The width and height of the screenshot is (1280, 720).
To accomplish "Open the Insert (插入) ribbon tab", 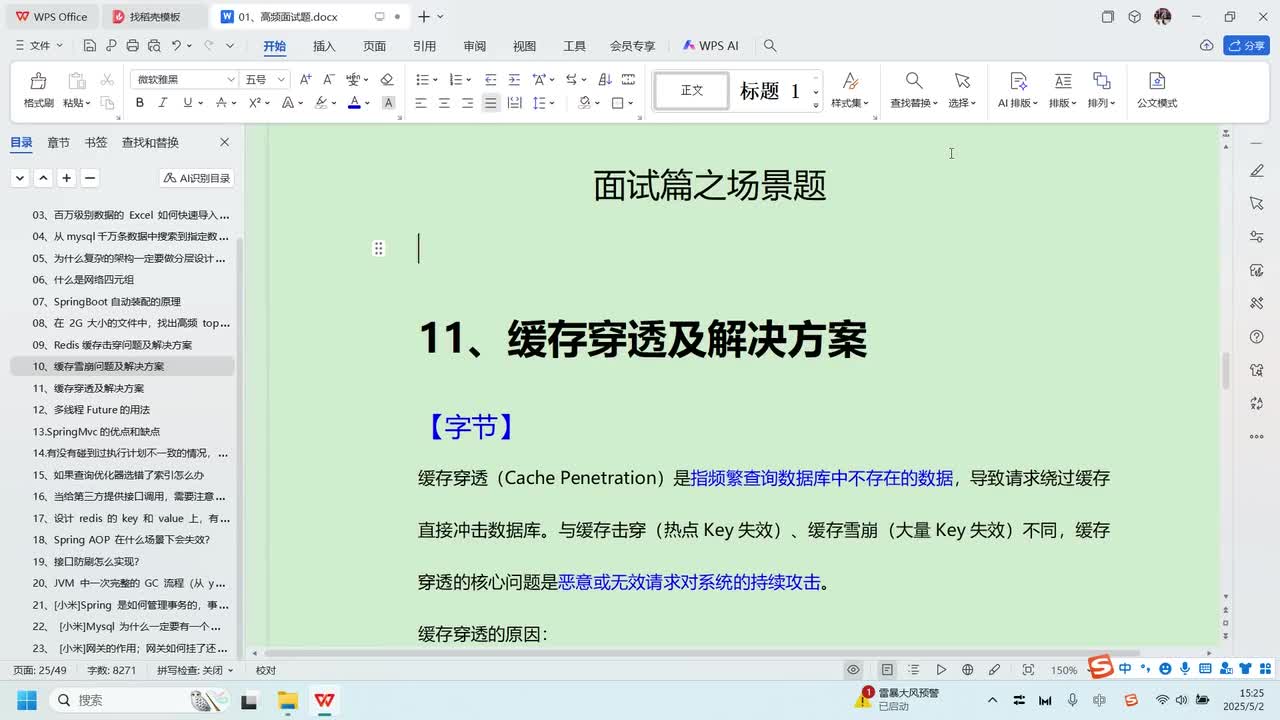I will [324, 46].
